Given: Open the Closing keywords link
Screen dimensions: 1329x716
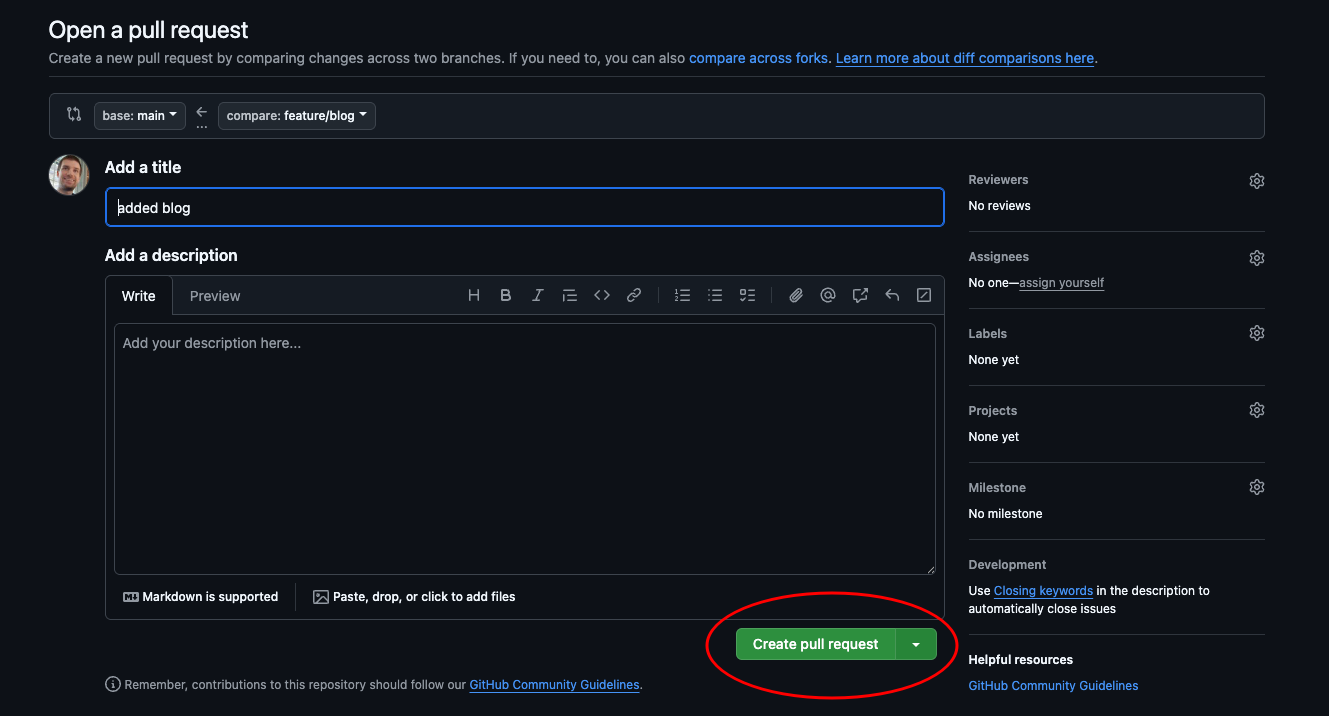Looking at the screenshot, I should point(1043,591).
